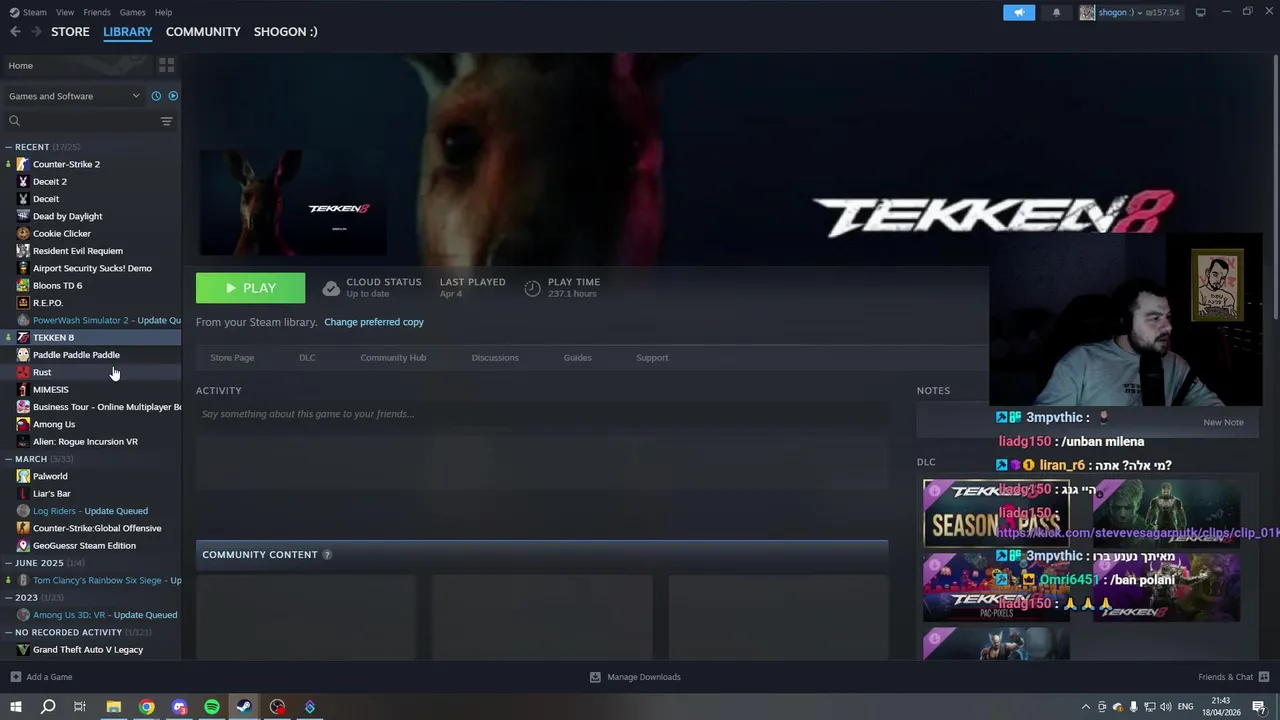Open the notifications bell
Viewport: 1280px width, 720px height.
(x=1056, y=12)
